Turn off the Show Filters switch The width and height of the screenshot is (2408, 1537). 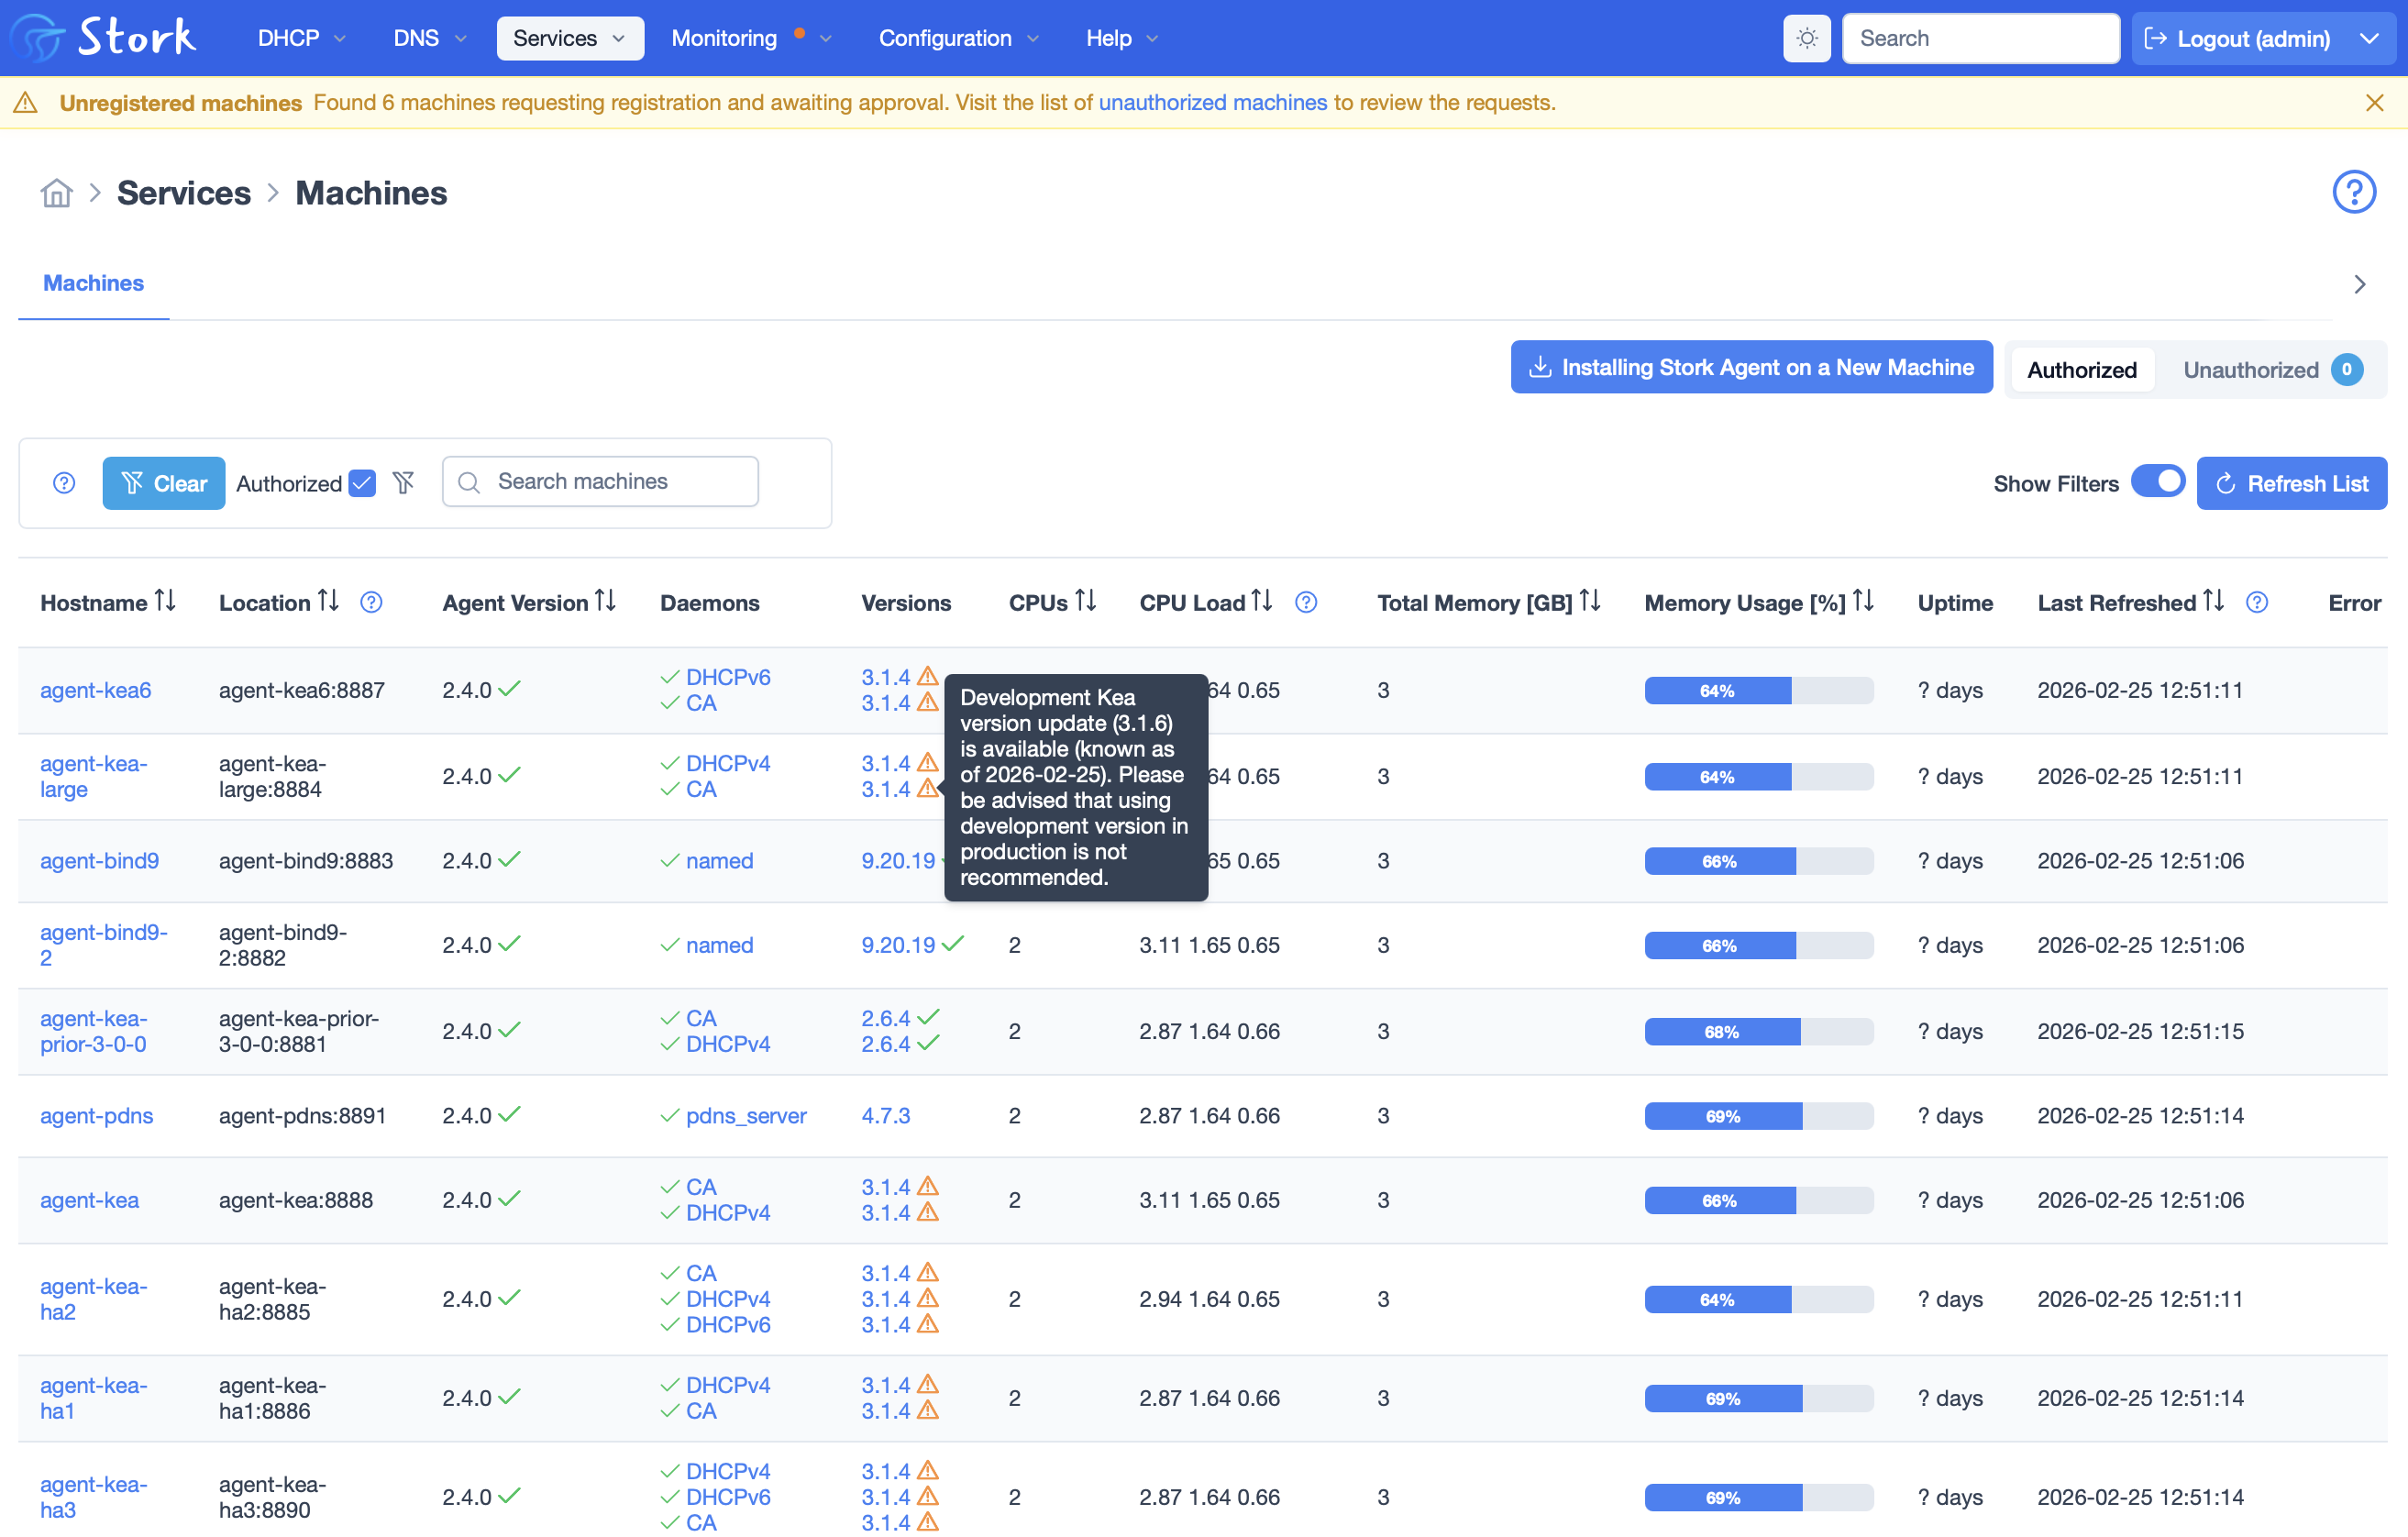2157,482
